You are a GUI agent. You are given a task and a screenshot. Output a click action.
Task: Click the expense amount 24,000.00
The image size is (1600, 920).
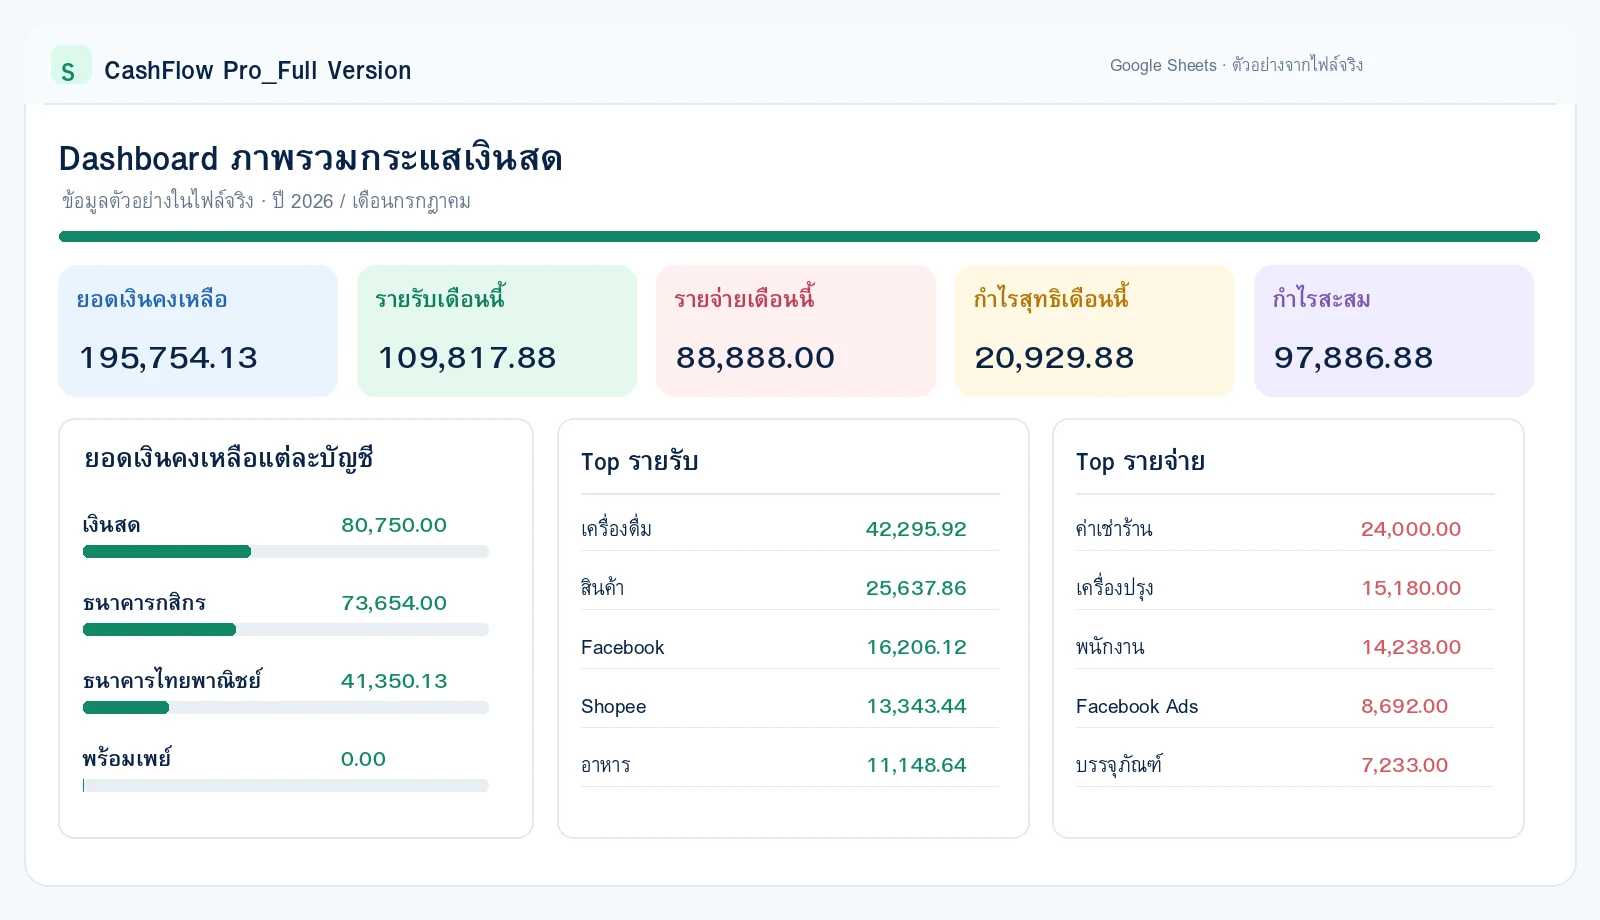click(1411, 529)
